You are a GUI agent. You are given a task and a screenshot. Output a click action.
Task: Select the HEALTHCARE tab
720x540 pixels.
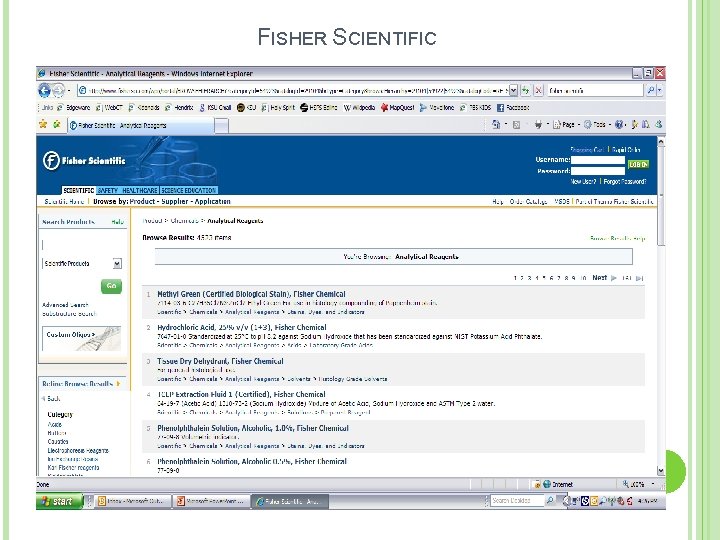pyautogui.click(x=140, y=190)
